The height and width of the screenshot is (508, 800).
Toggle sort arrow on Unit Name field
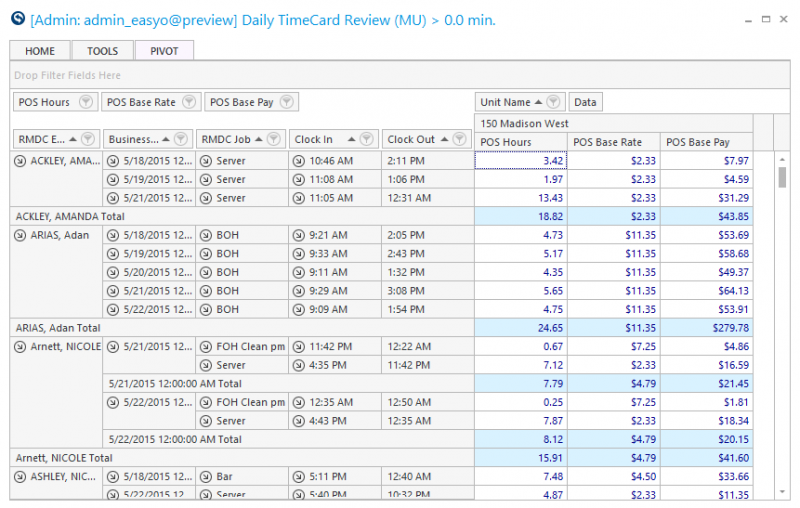tap(538, 102)
